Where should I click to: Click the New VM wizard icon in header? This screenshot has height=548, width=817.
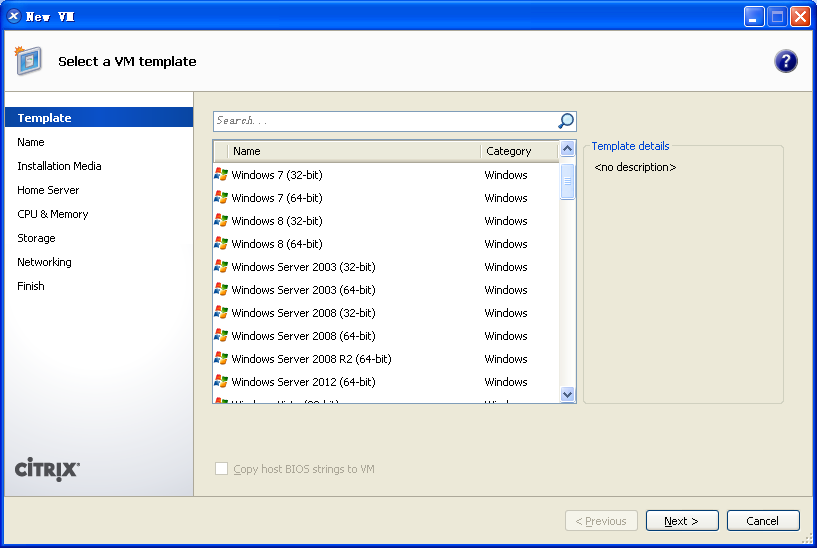click(x=28, y=60)
